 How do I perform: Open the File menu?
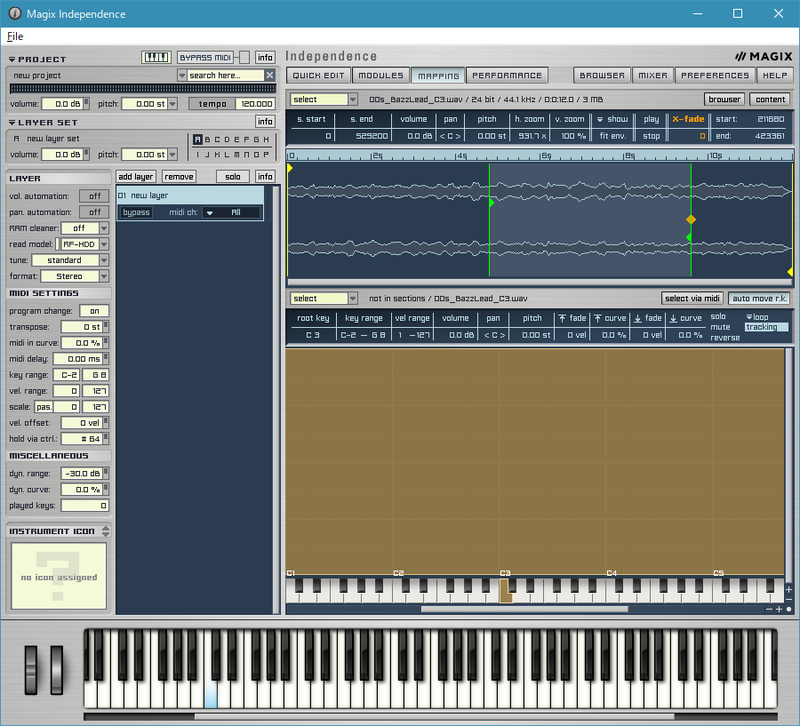click(15, 36)
